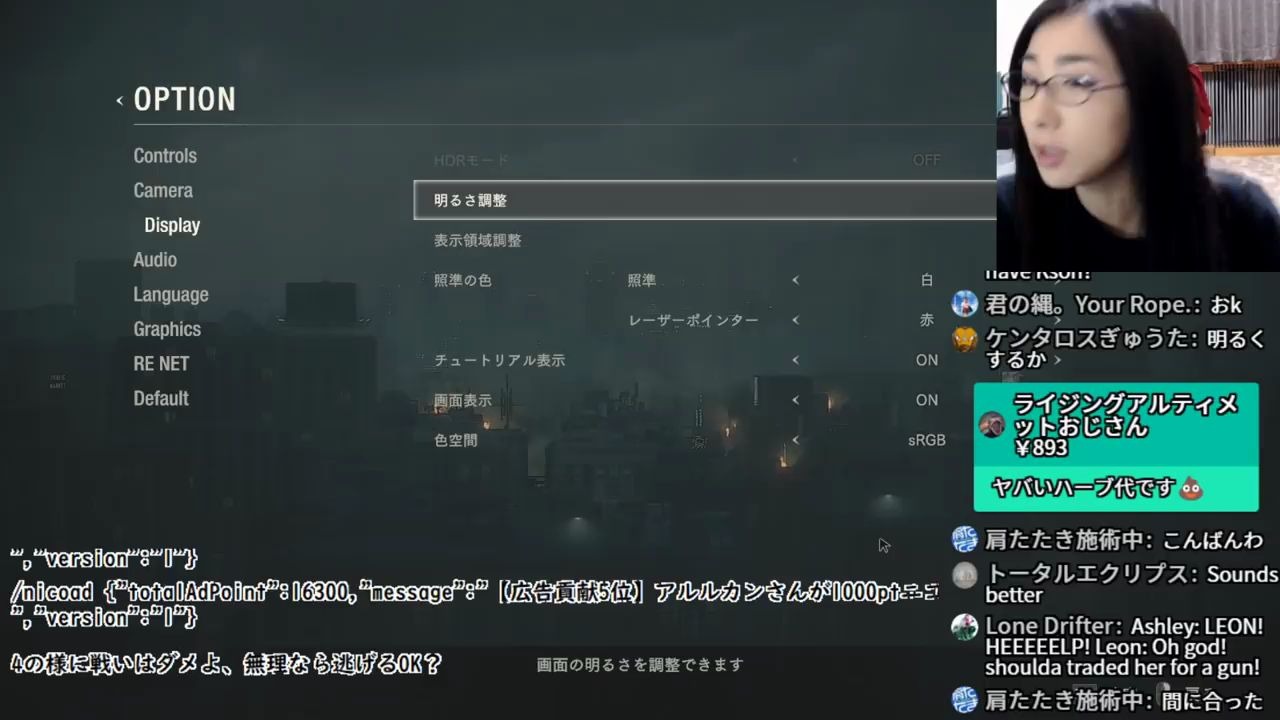
Task: Click the 肩たたき施術中 間に合った message avatar
Action: (x=964, y=699)
